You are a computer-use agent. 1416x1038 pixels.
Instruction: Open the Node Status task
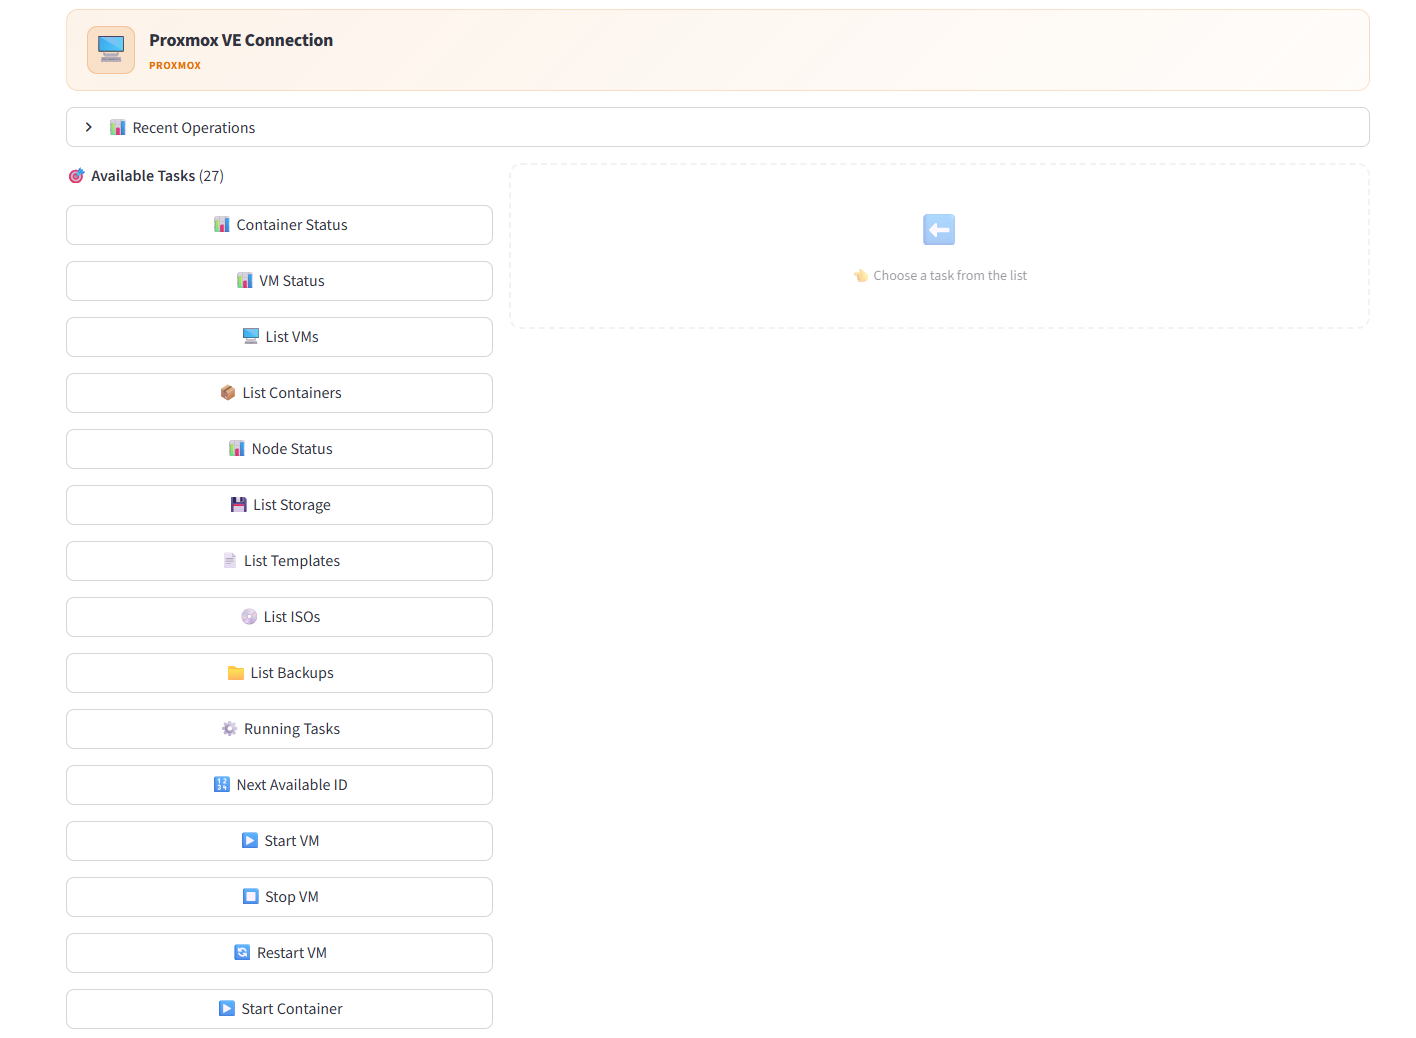279,449
